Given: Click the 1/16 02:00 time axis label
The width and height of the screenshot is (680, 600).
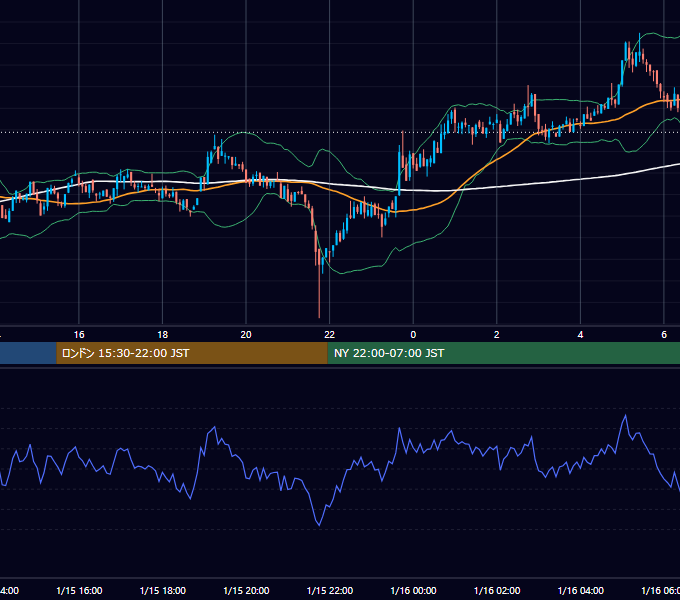Looking at the screenshot, I should click(497, 590).
